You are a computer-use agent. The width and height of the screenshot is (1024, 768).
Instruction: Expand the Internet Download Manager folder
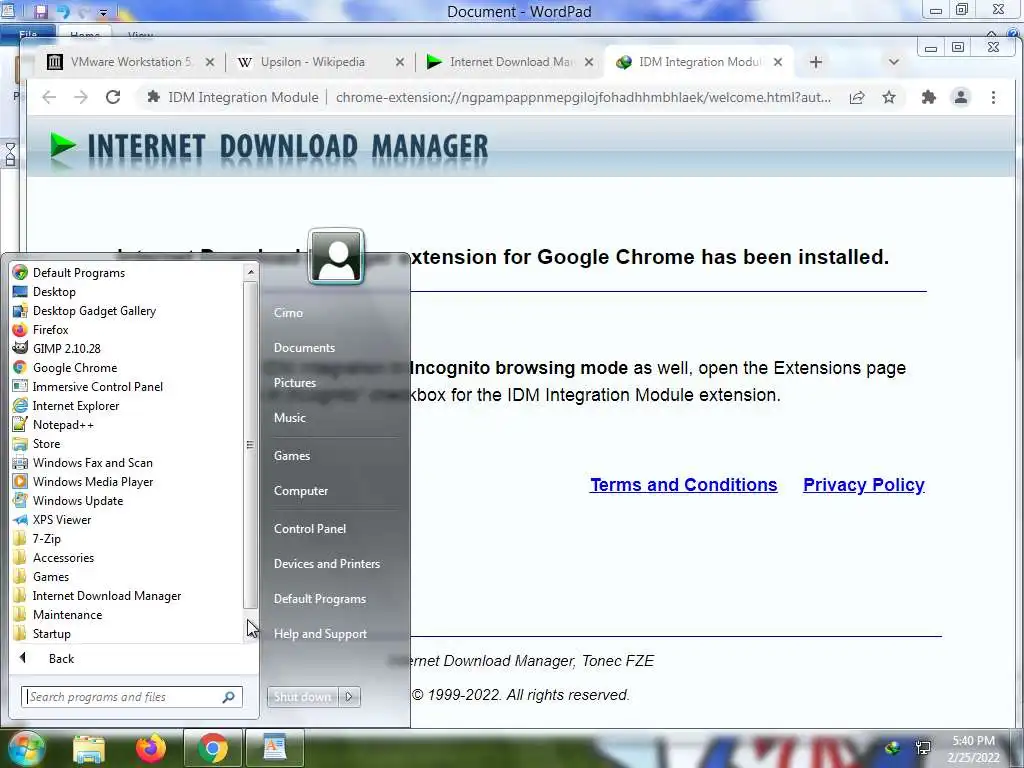106,596
